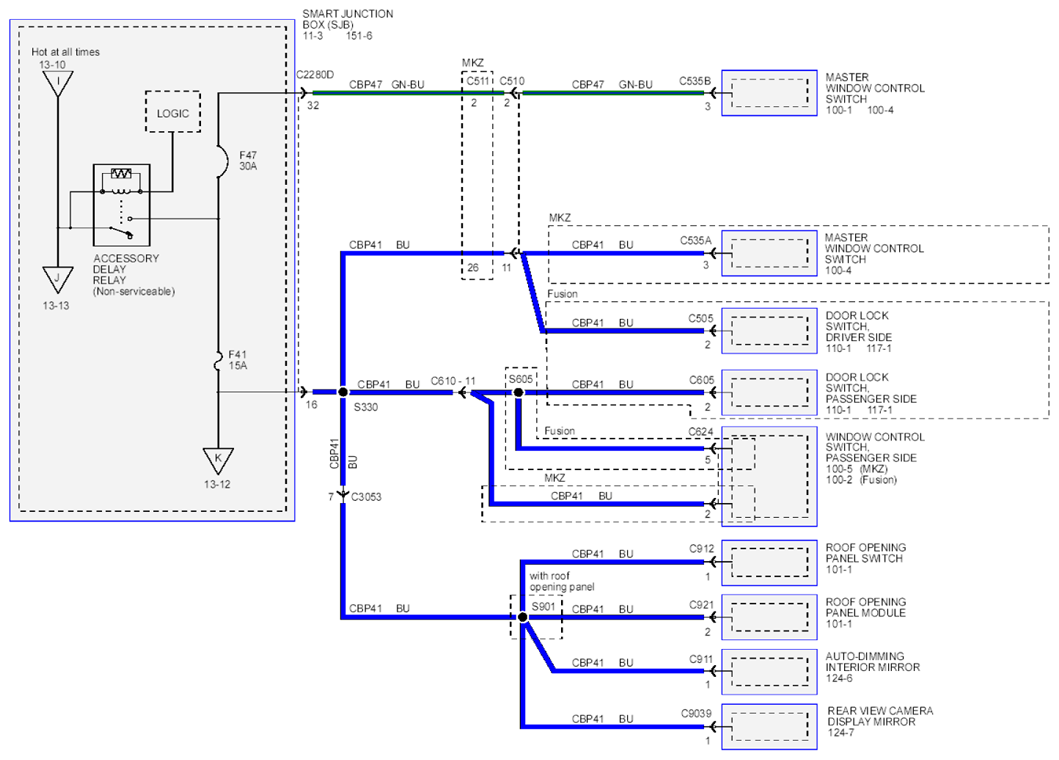Click the '11-3 151-6' reference under SJB title
The image size is (1059, 760).
click(337, 36)
